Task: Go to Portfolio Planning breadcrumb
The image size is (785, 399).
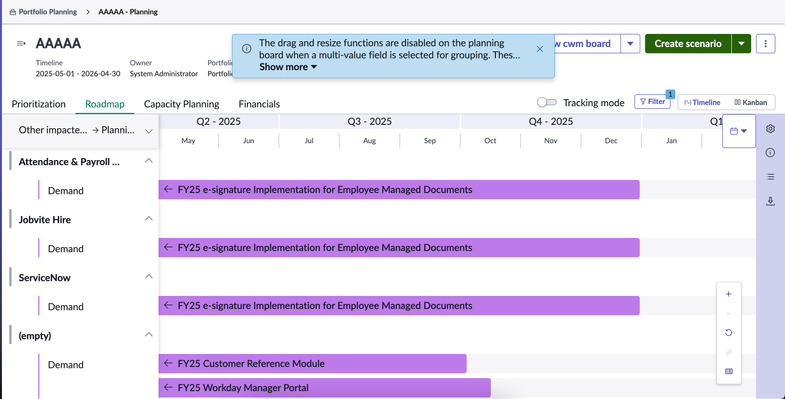Action: pyautogui.click(x=48, y=12)
